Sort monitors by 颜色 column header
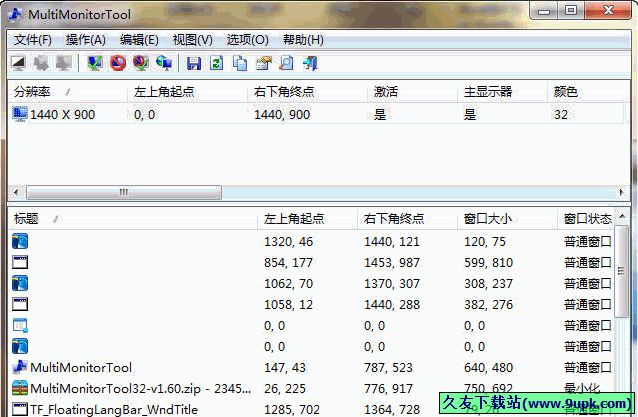The width and height of the screenshot is (638, 417). coord(588,92)
